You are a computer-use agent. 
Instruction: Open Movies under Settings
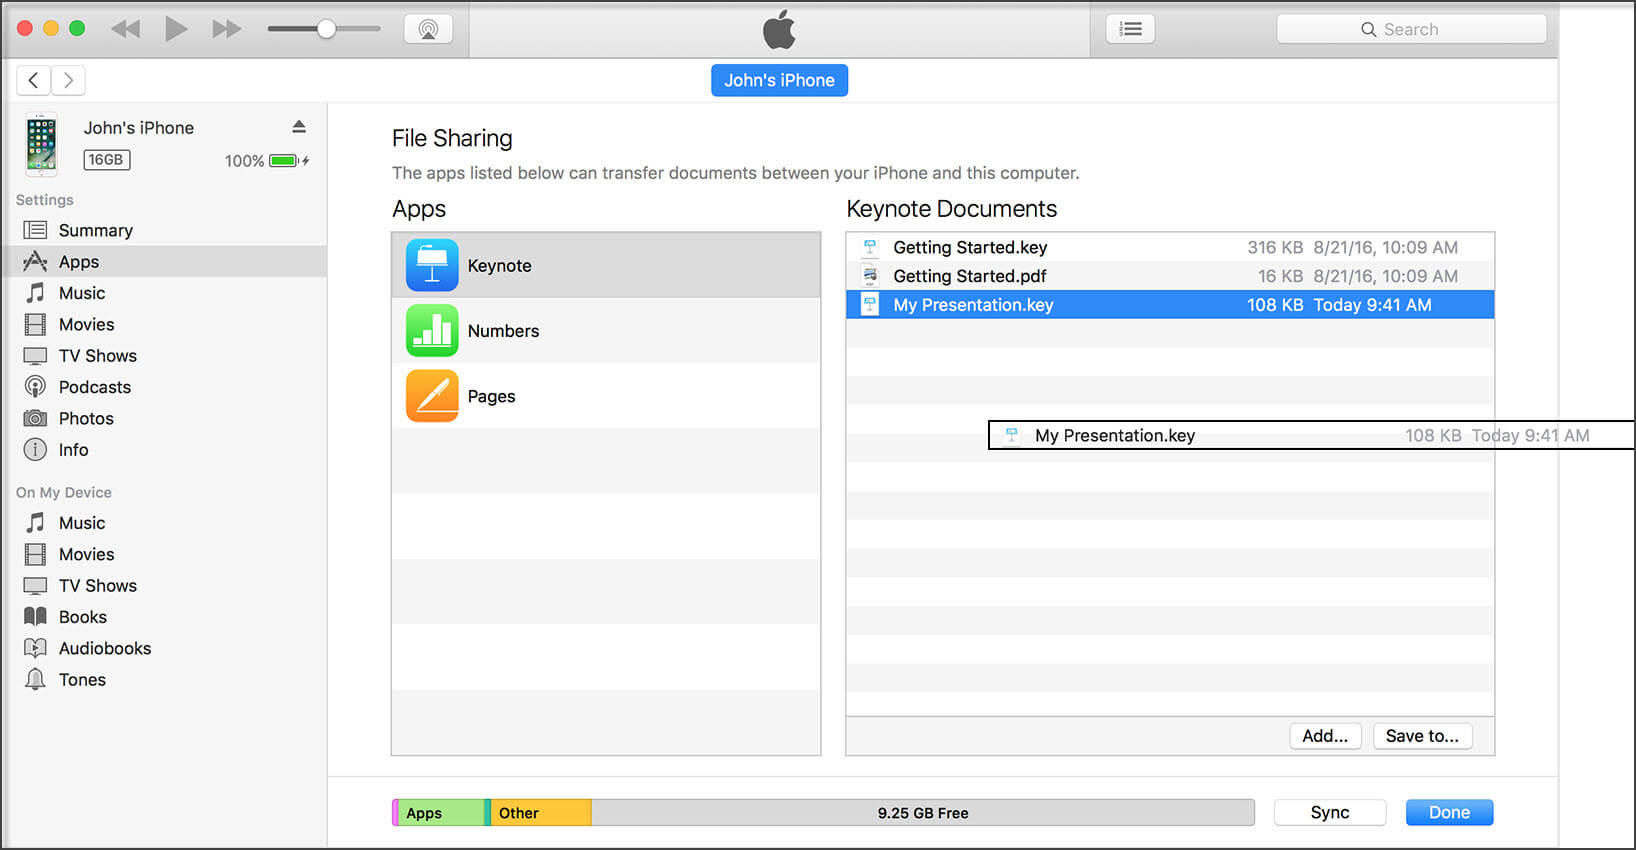tap(164, 324)
